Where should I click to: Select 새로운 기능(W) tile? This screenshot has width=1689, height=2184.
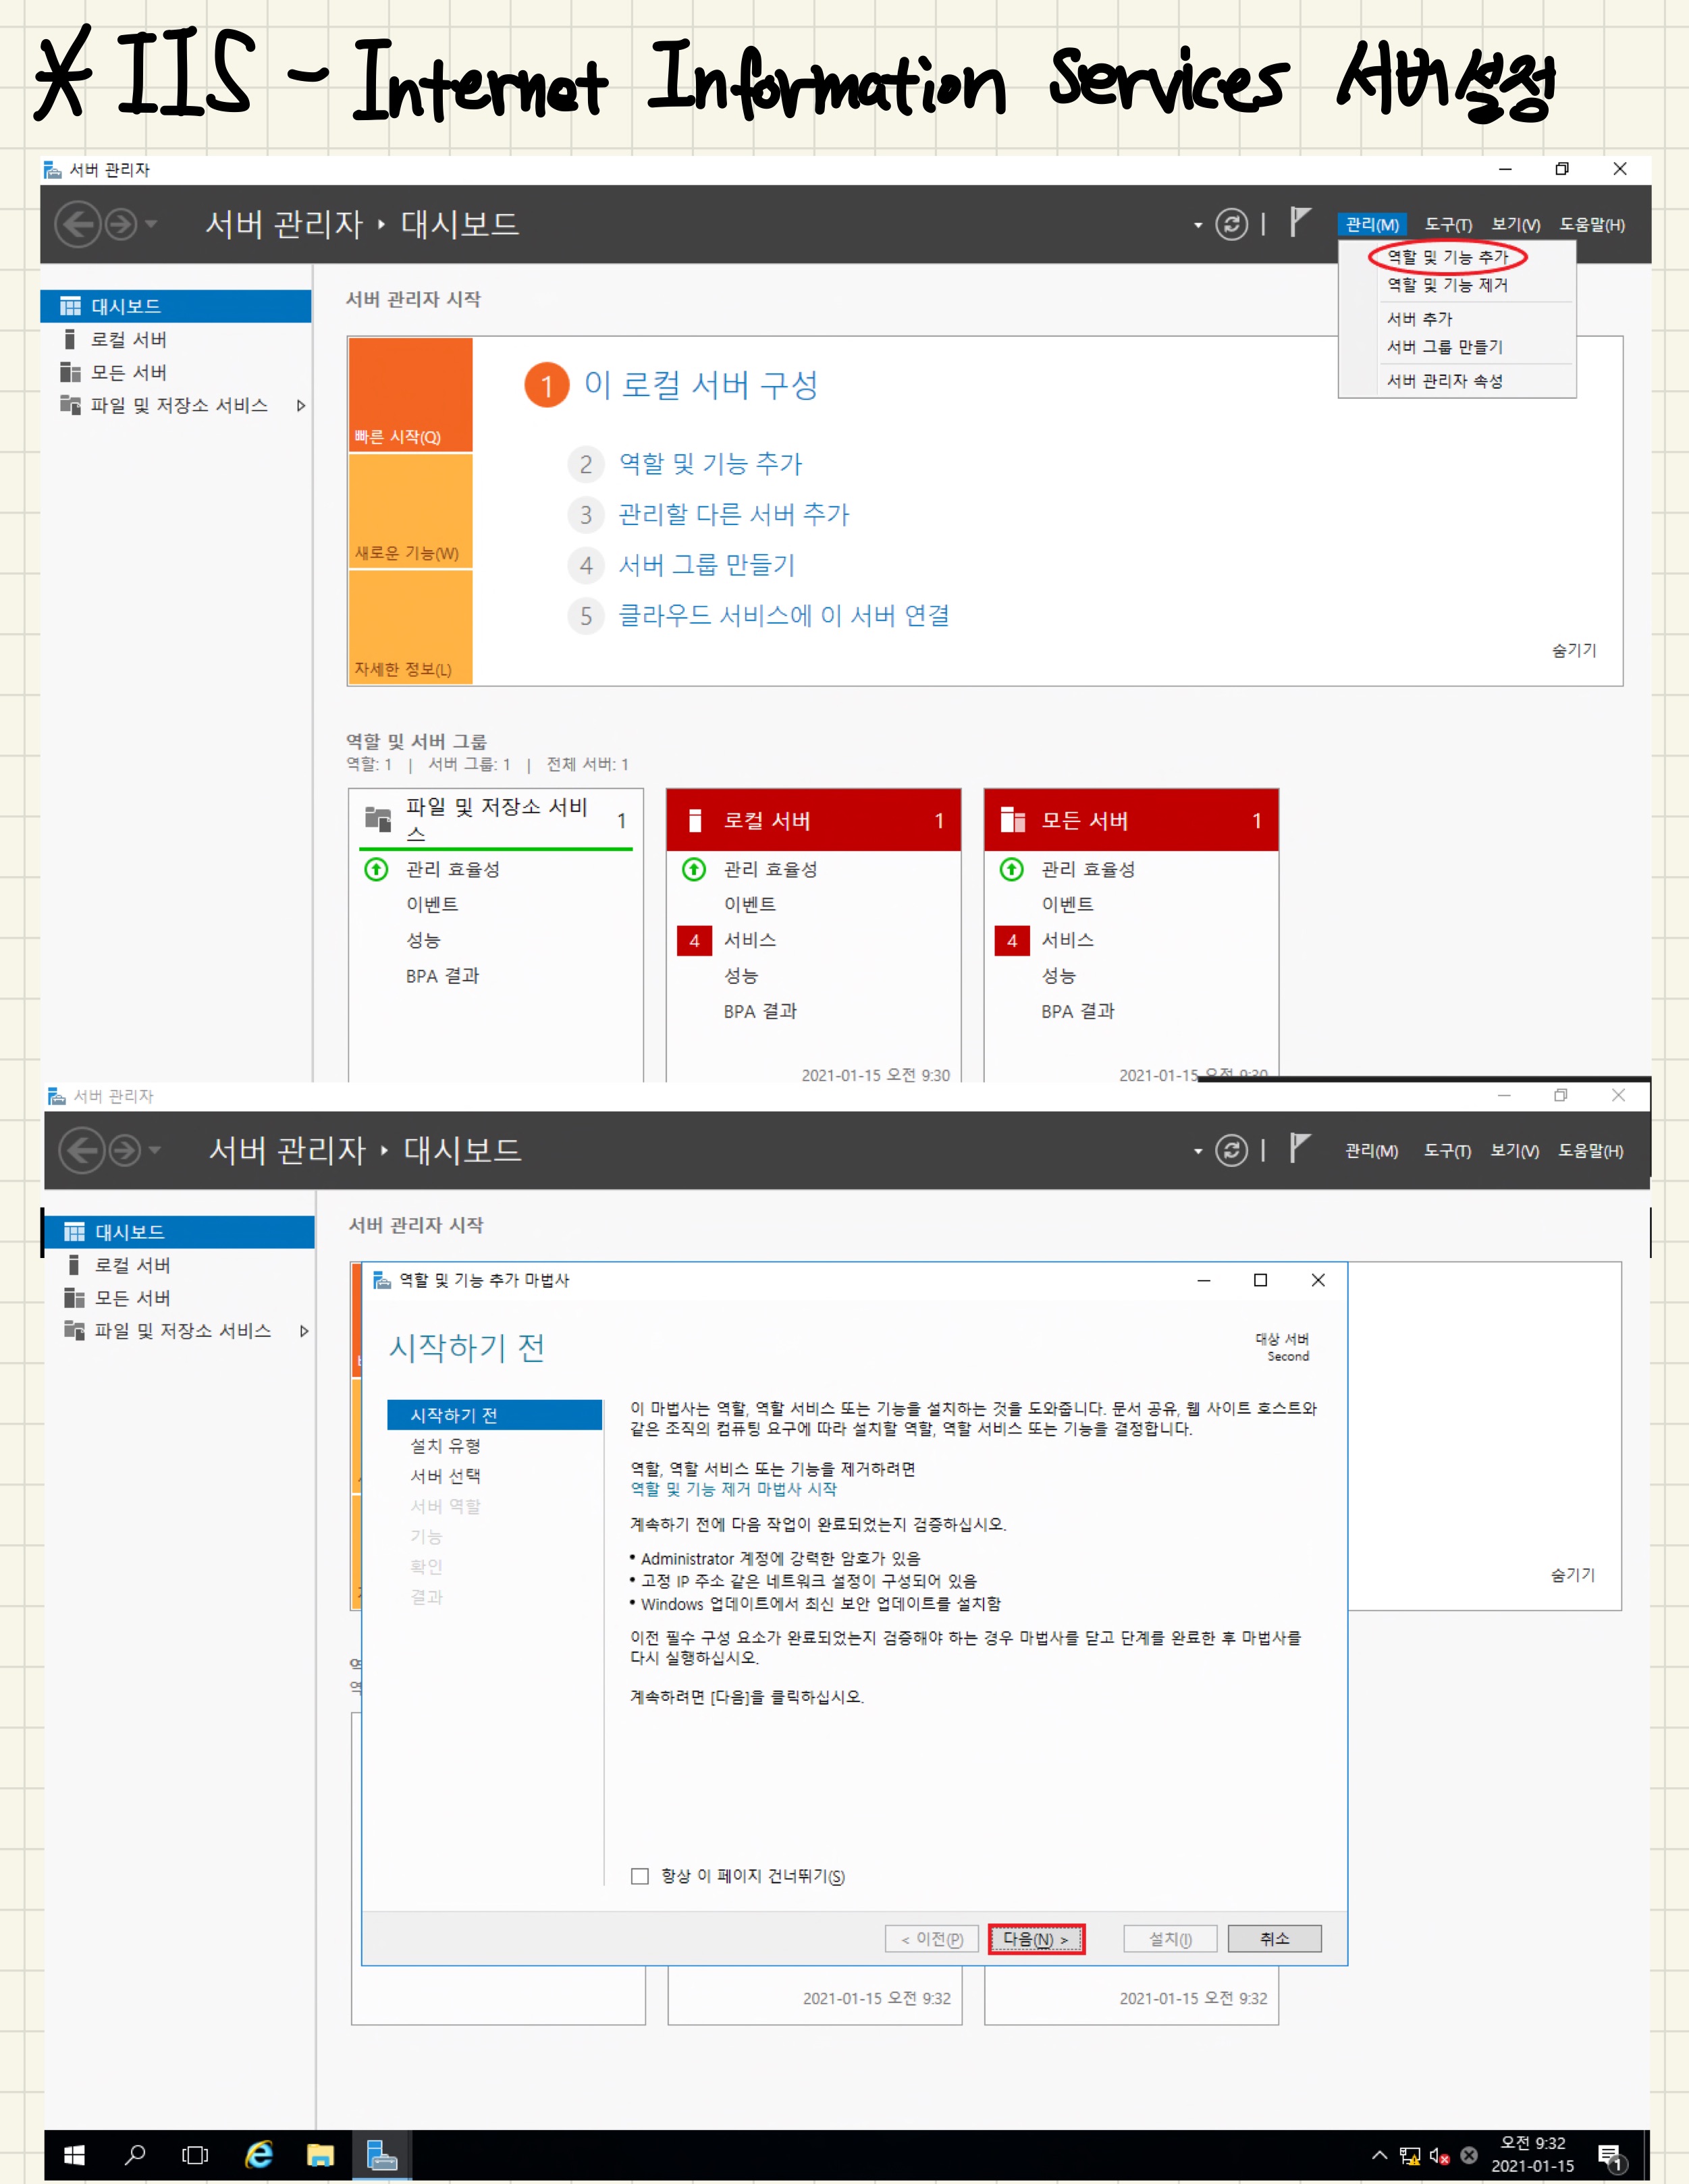[410, 511]
